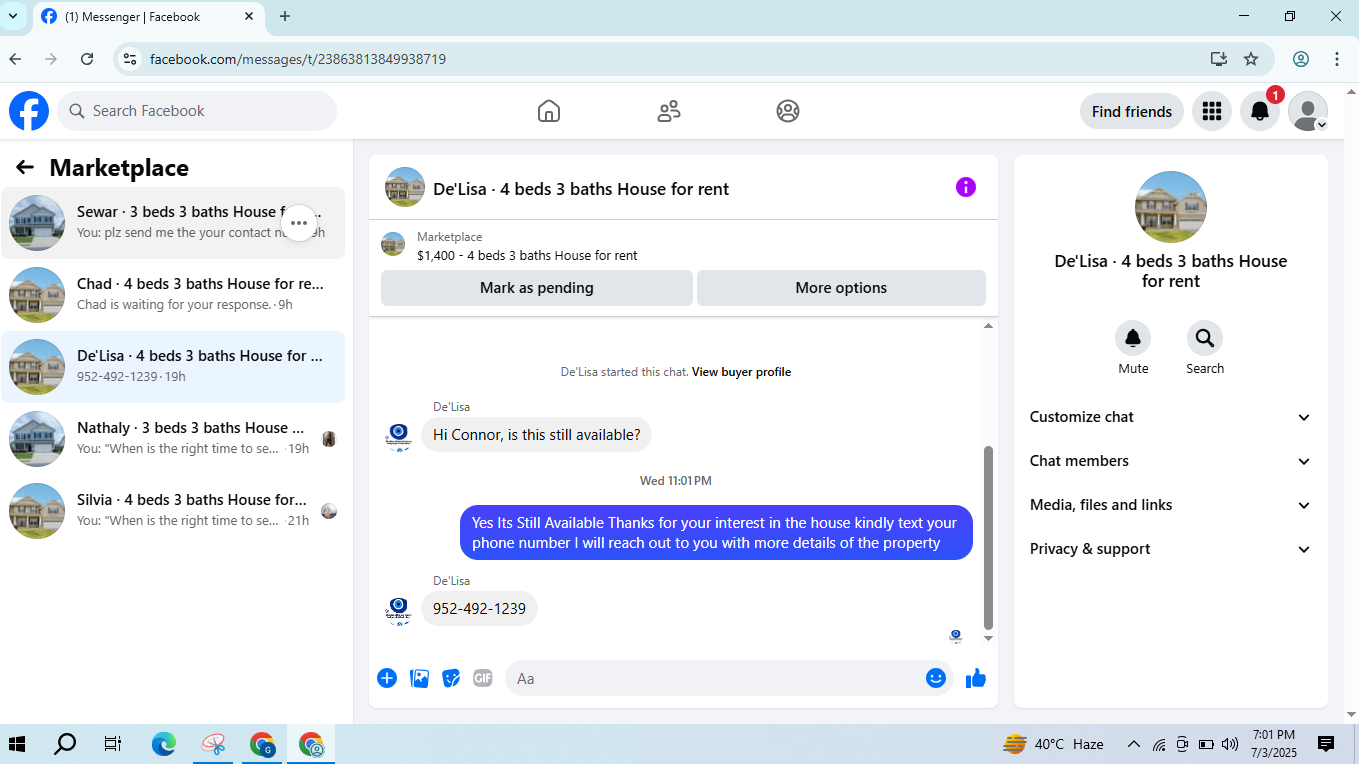This screenshot has height=764, width=1359.
Task: Click the Hi Connor, is this still available message
Action: [536, 434]
